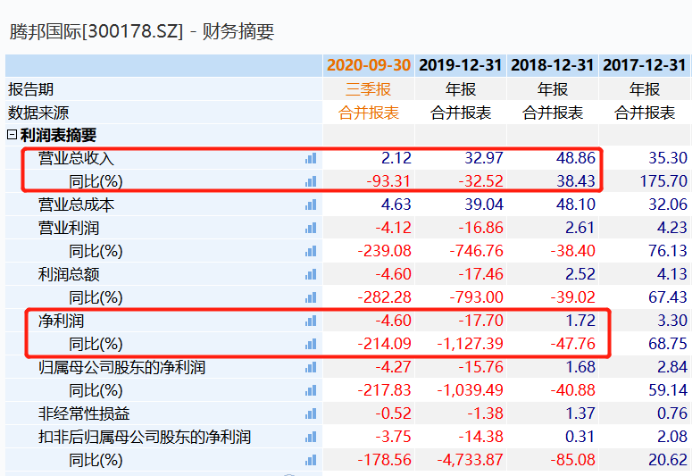Click chart icon in the -178.56 同比(%) row
Image resolution: width=693 pixels, height=476 pixels.
tap(311, 460)
